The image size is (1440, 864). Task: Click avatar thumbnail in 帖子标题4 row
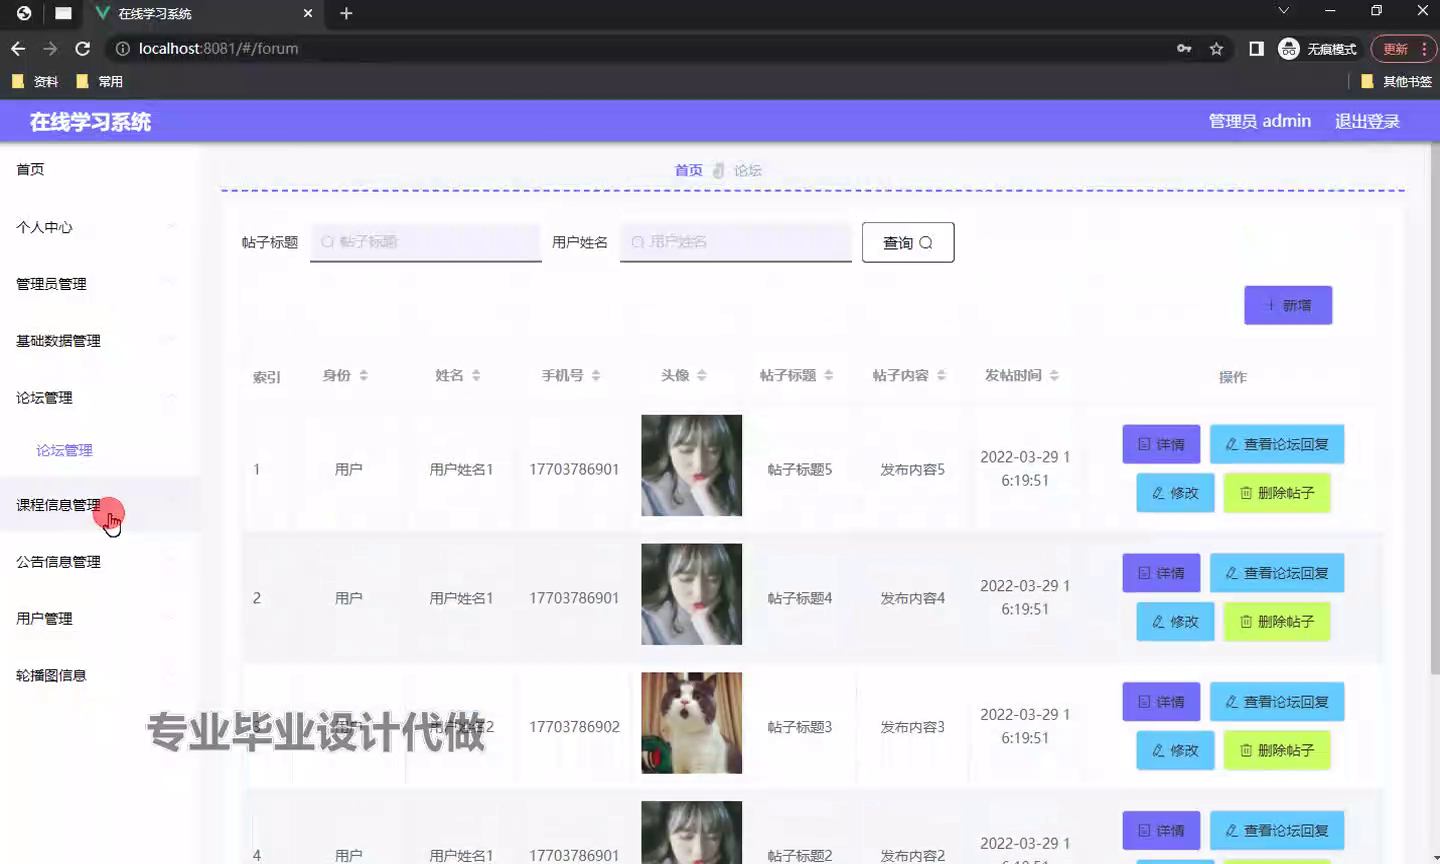pyautogui.click(x=692, y=594)
